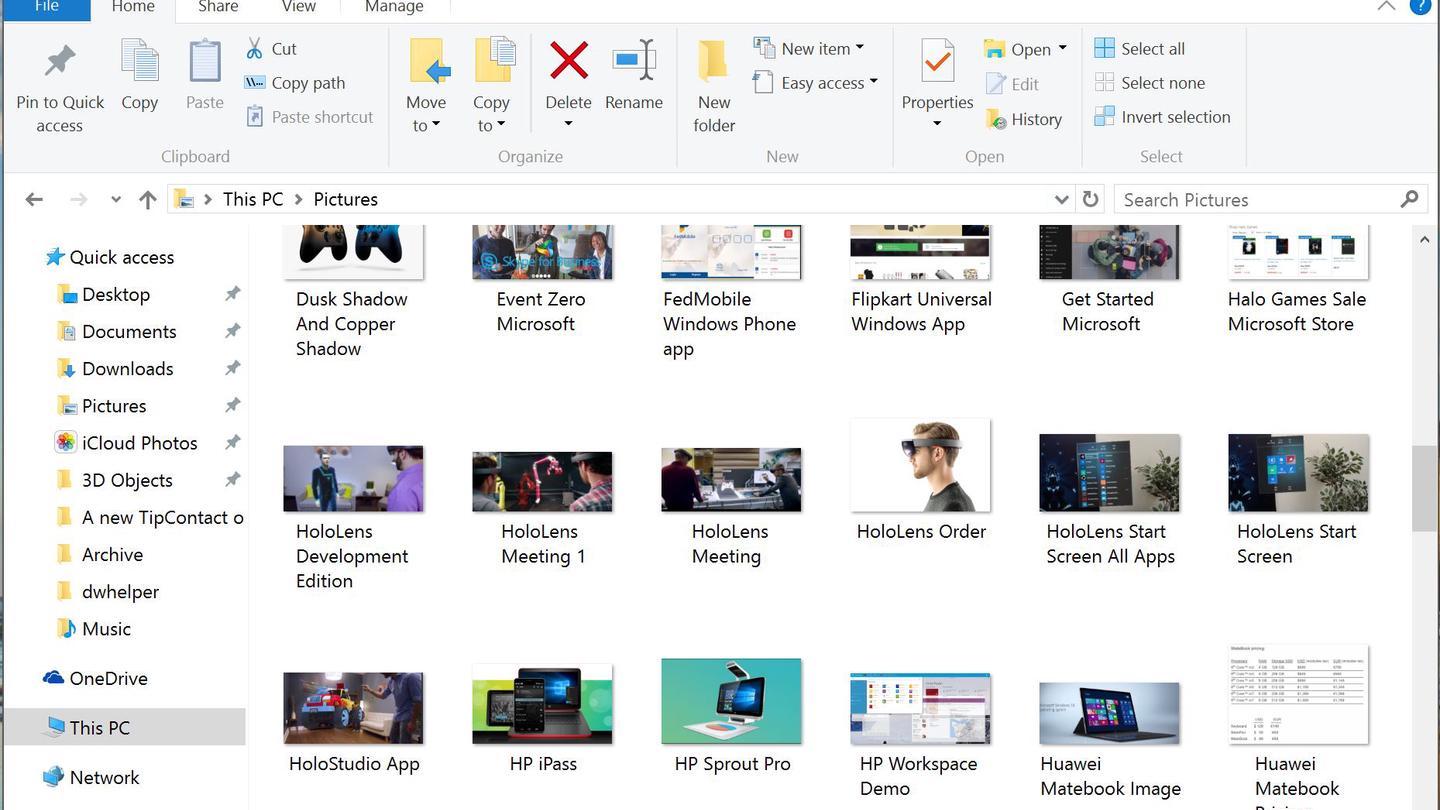Expand the Move to dropdown
Image resolution: width=1440 pixels, height=810 pixels.
pyautogui.click(x=426, y=125)
